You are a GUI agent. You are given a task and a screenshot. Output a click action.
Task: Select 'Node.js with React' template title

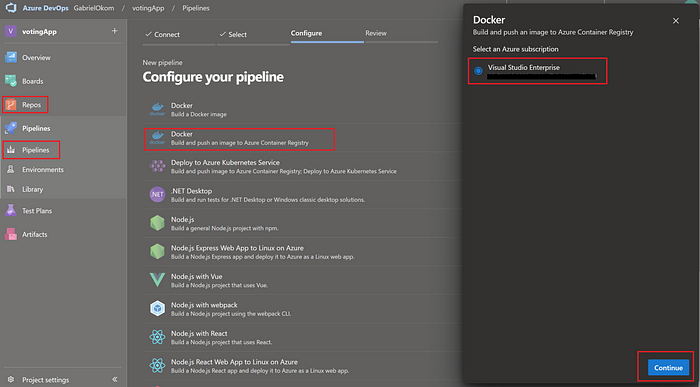[199, 333]
